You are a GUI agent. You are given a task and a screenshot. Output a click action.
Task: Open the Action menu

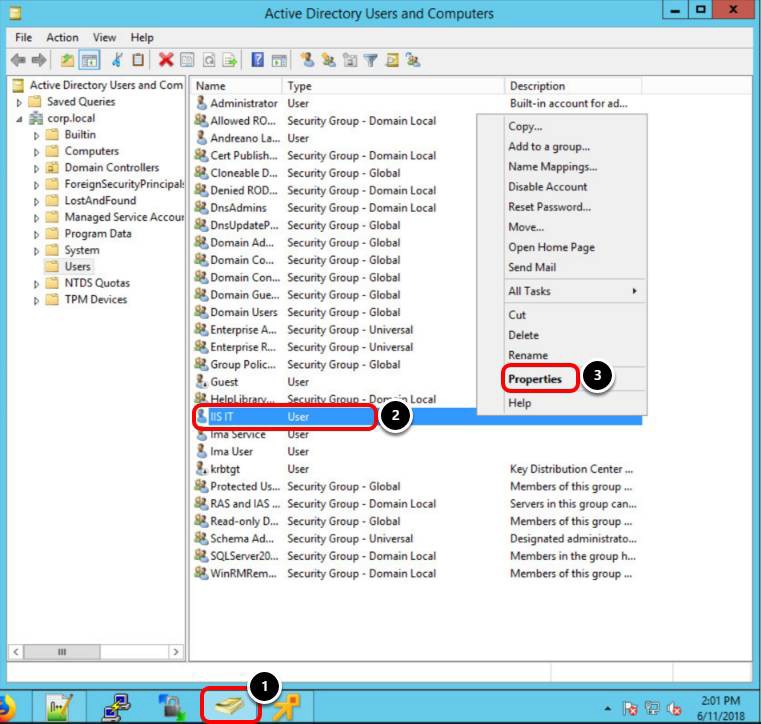tap(62, 37)
